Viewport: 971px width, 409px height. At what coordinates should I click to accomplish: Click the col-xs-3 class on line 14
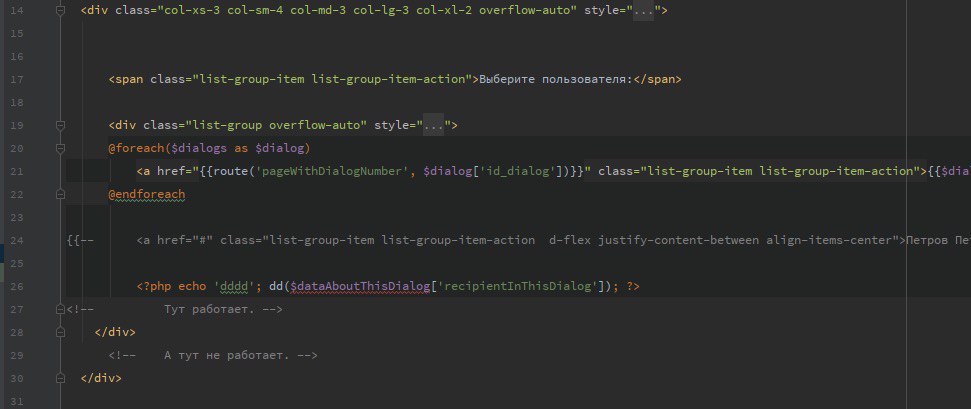click(192, 11)
